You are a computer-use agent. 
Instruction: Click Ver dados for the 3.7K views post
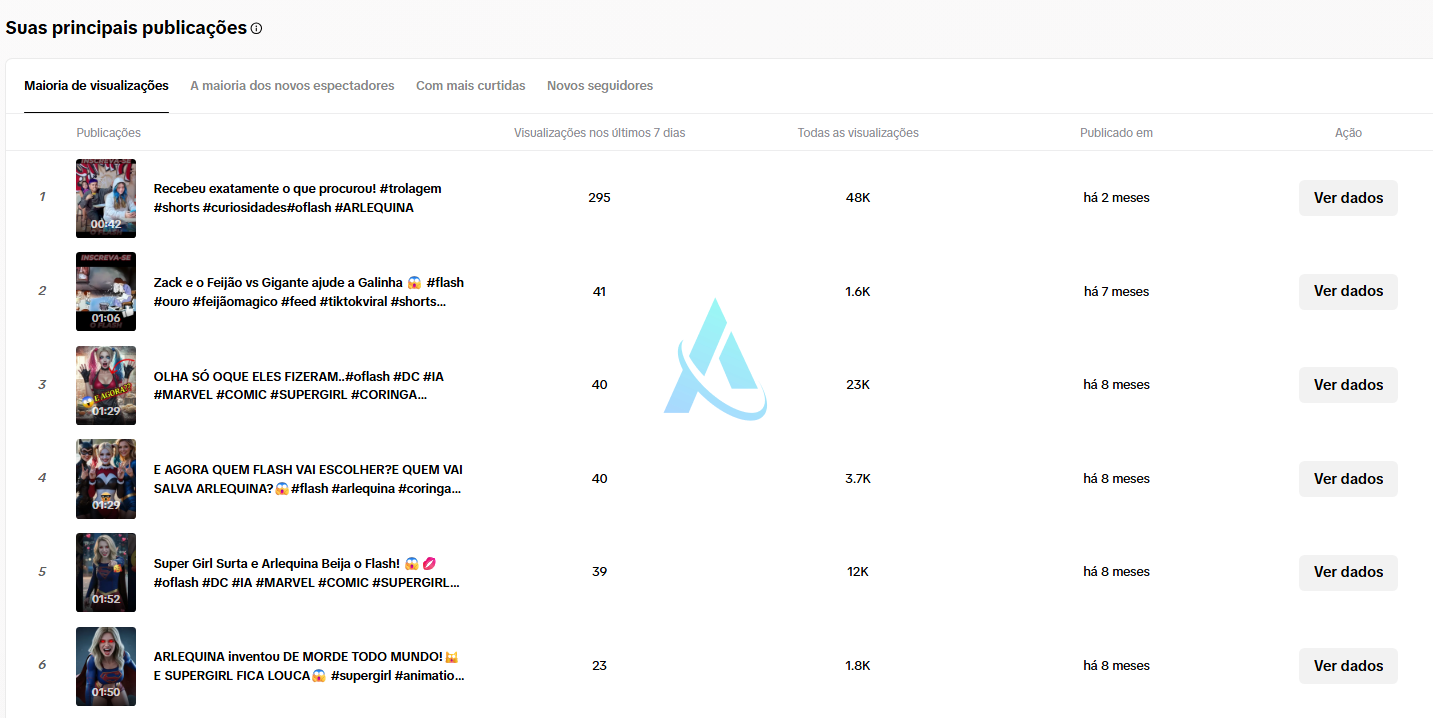1348,479
